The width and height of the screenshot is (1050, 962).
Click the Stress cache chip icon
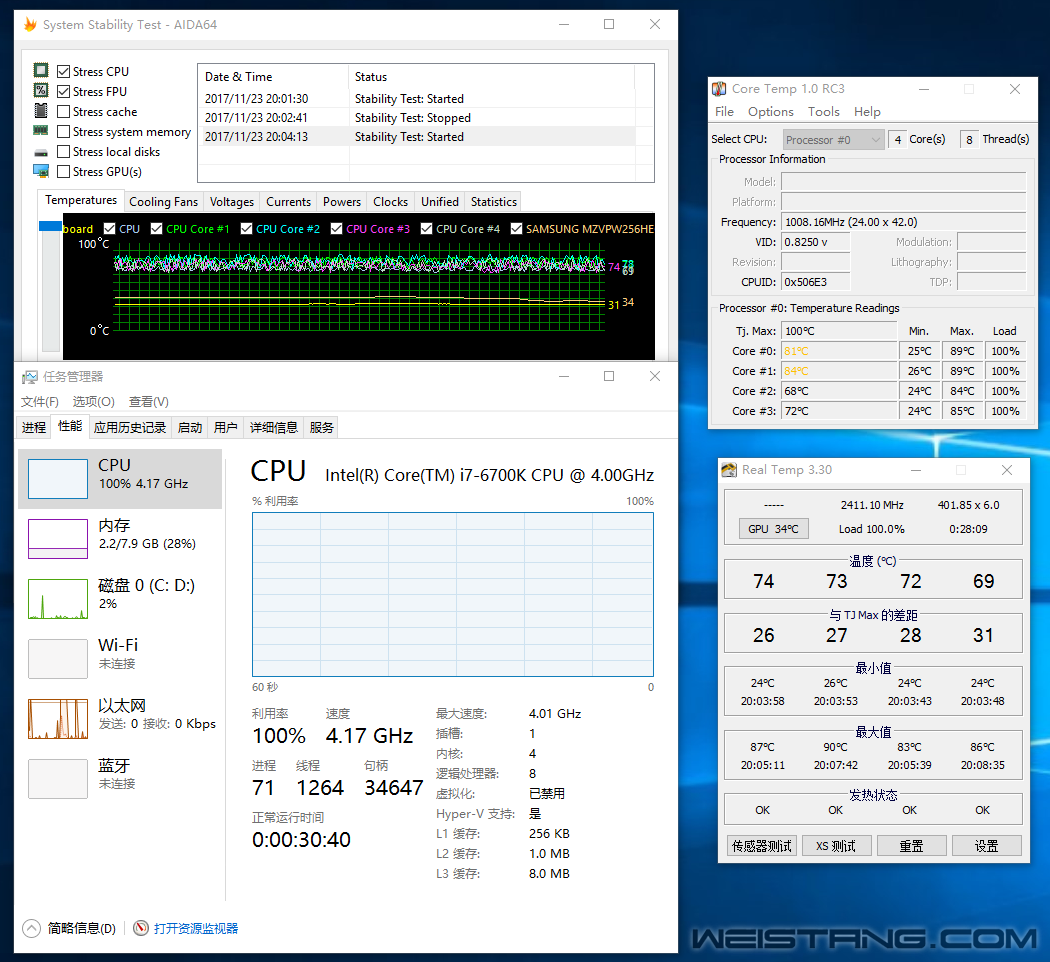tap(41, 110)
